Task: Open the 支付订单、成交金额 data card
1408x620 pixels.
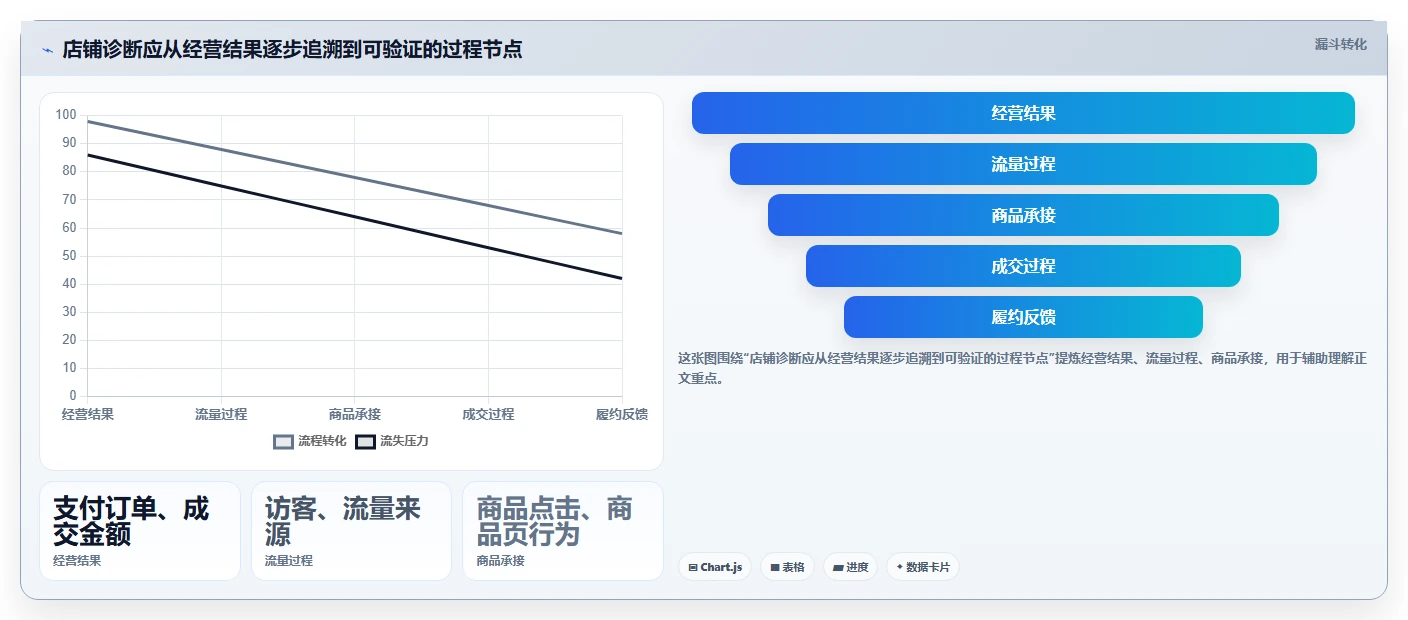Action: tap(140, 531)
